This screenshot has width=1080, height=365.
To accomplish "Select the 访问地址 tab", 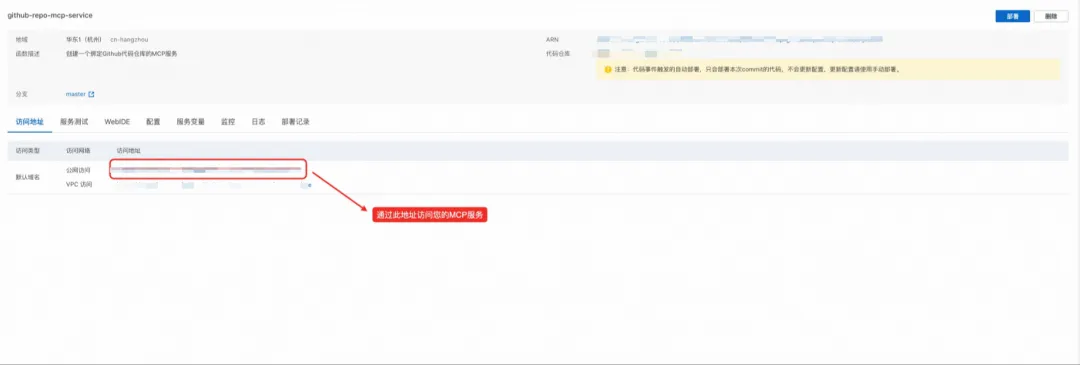I will [29, 122].
